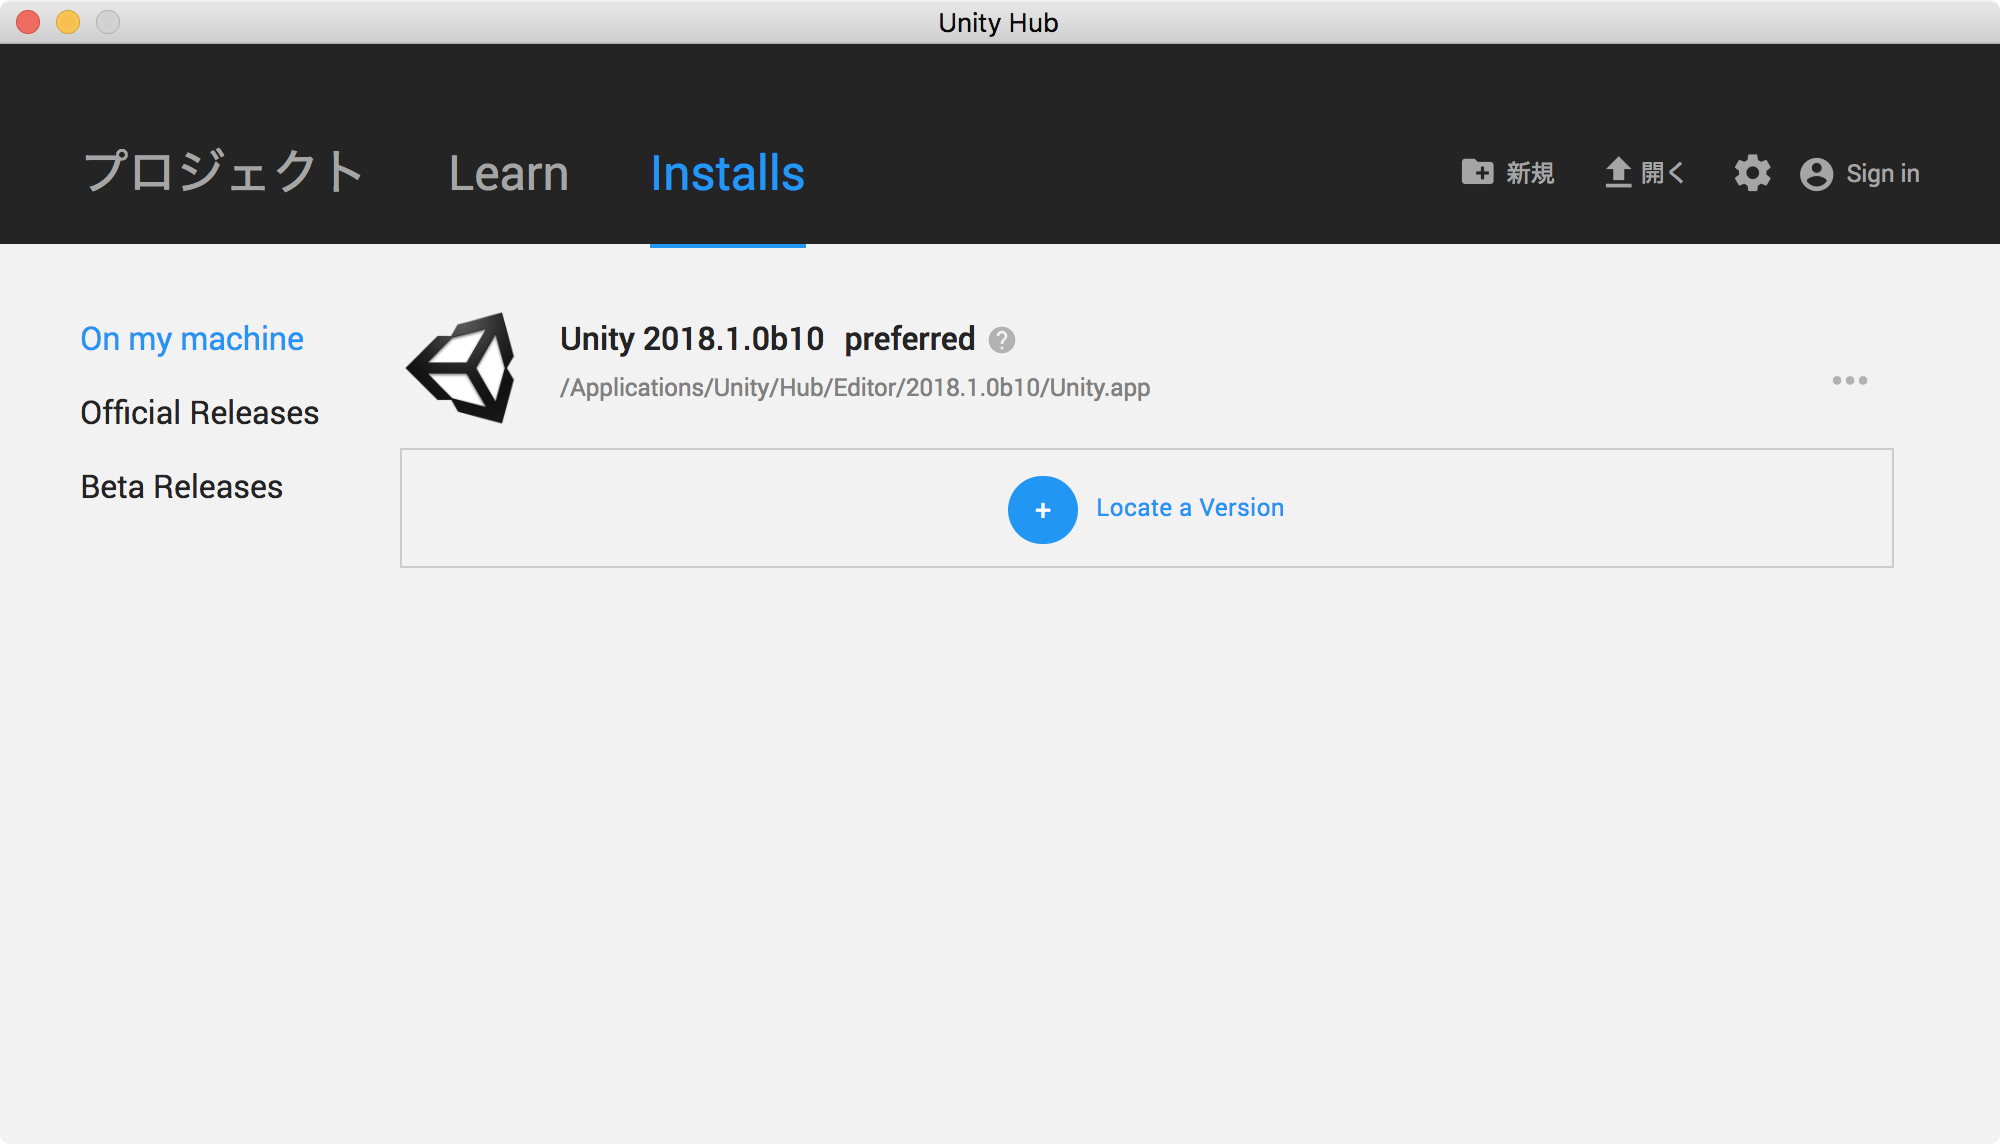
Task: Click the 開く button label
Action: click(x=1662, y=173)
